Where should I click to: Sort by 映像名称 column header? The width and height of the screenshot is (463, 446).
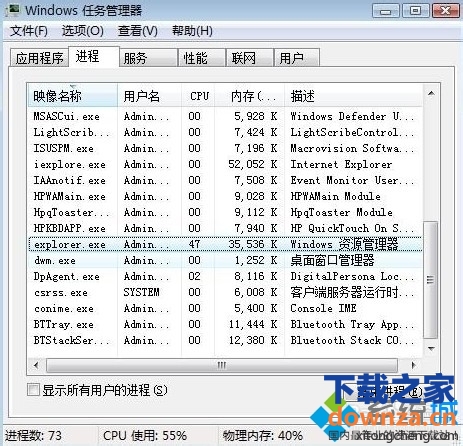73,96
